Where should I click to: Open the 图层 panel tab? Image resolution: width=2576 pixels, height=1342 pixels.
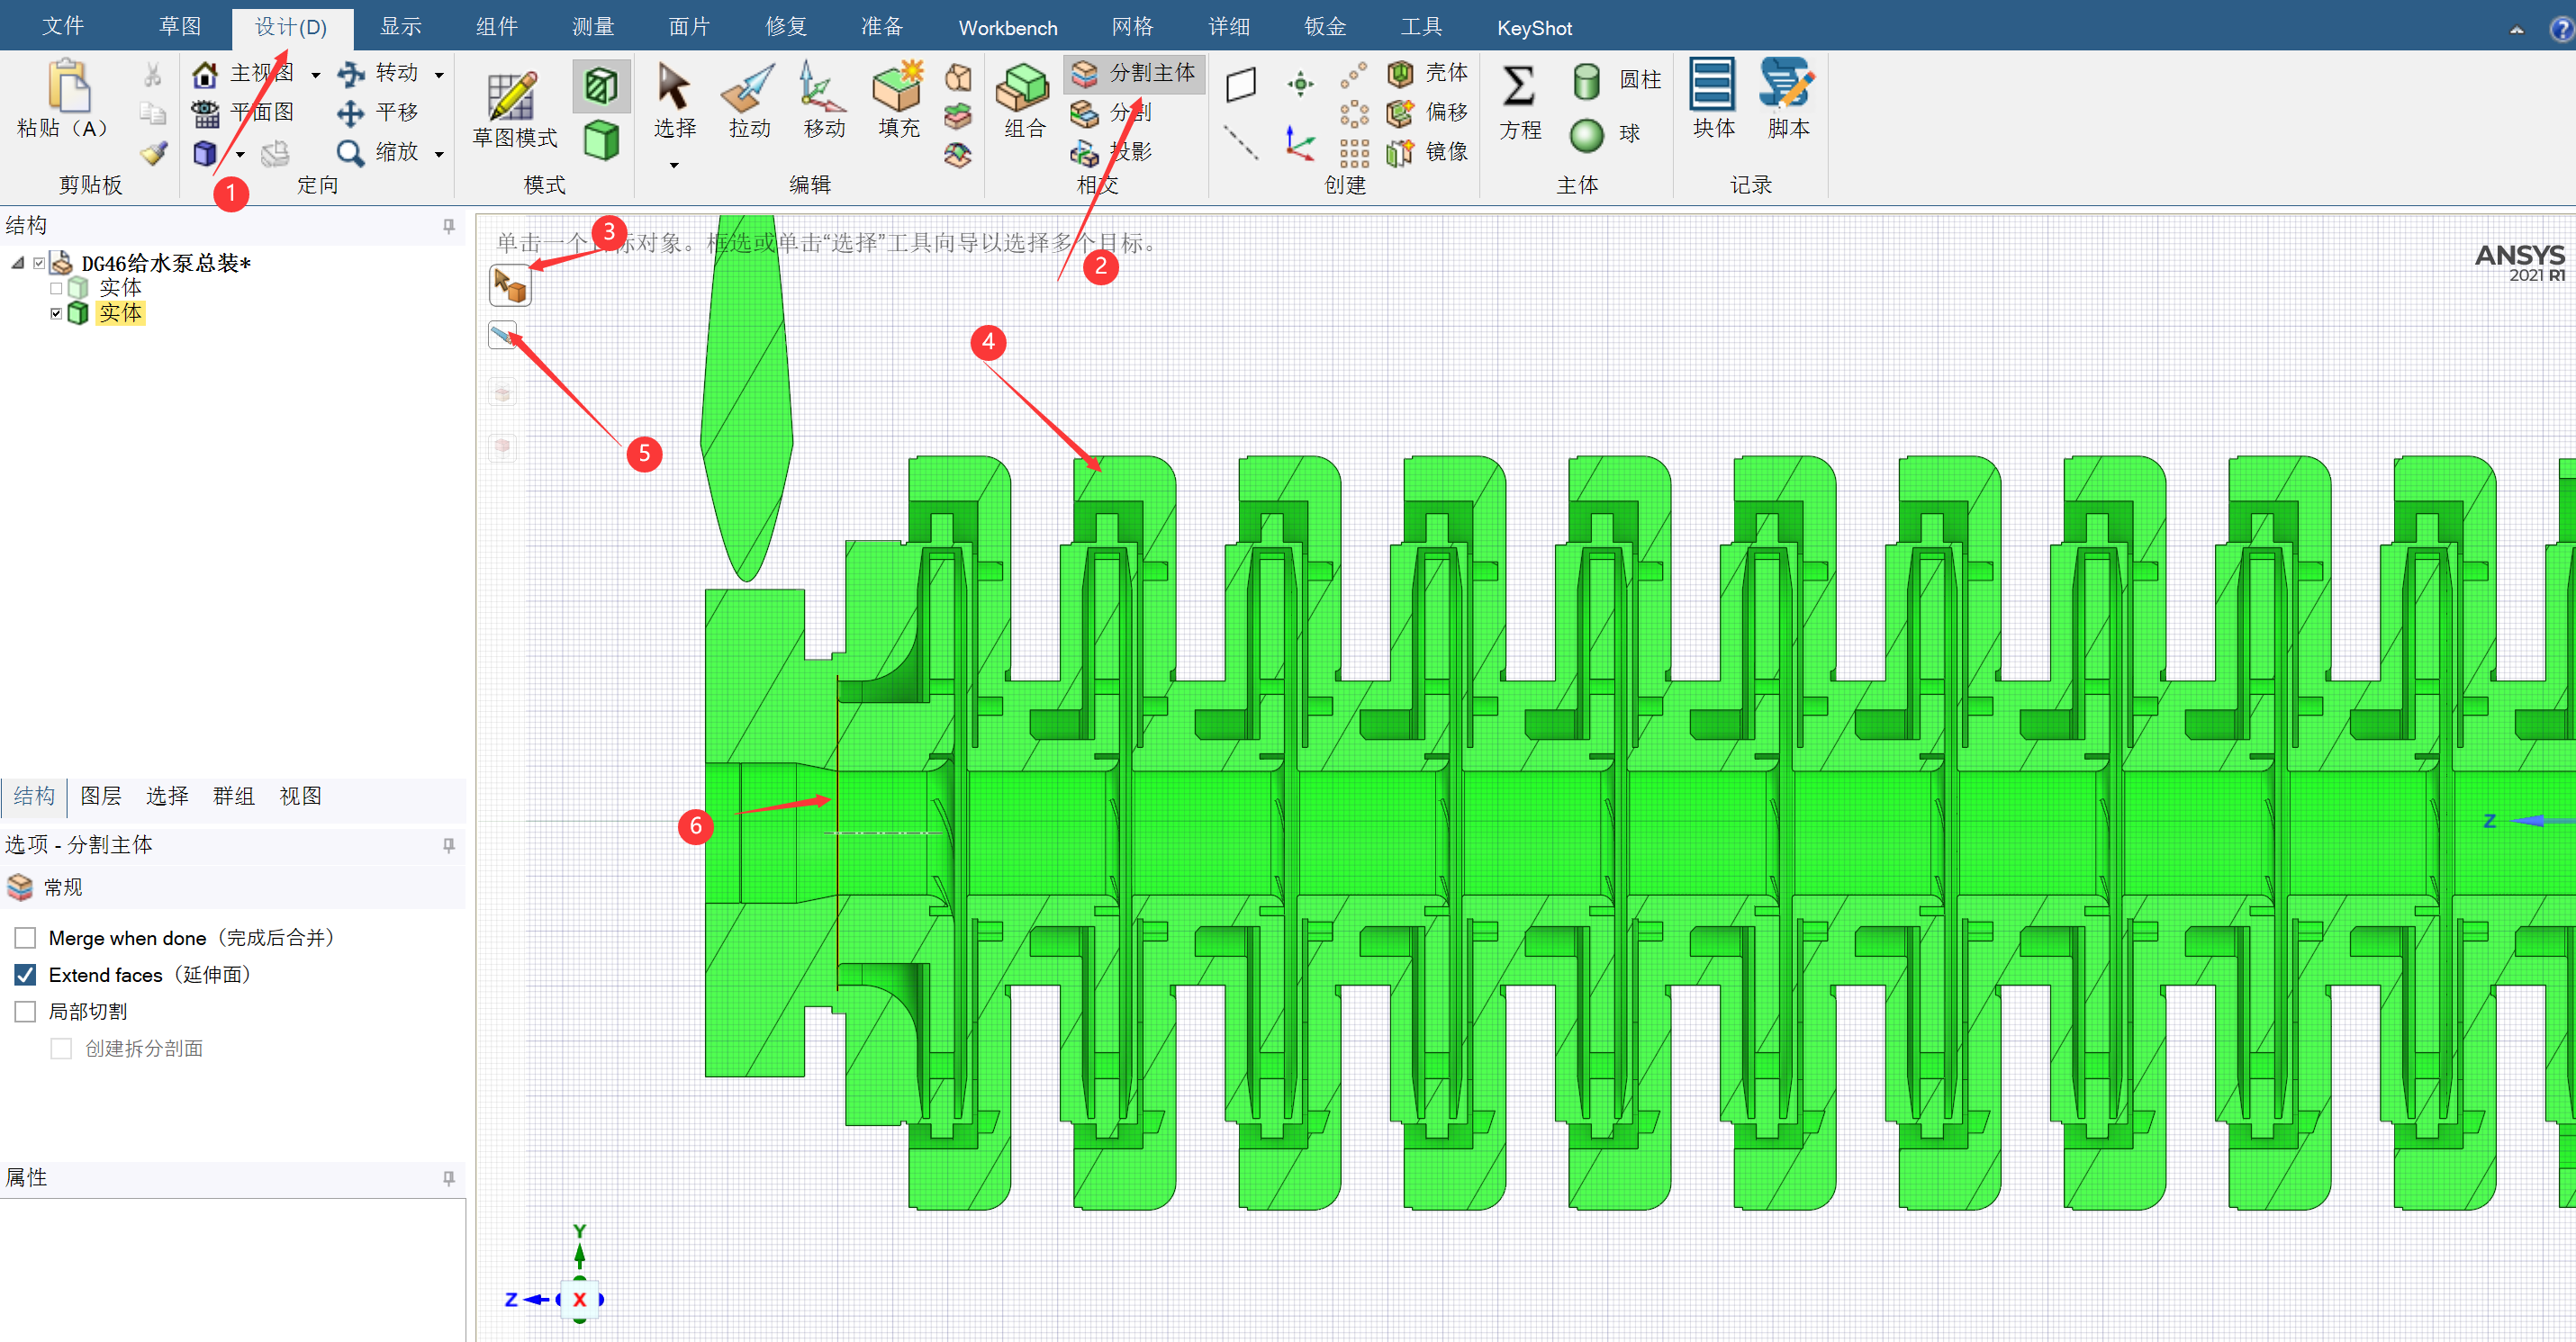[x=100, y=796]
